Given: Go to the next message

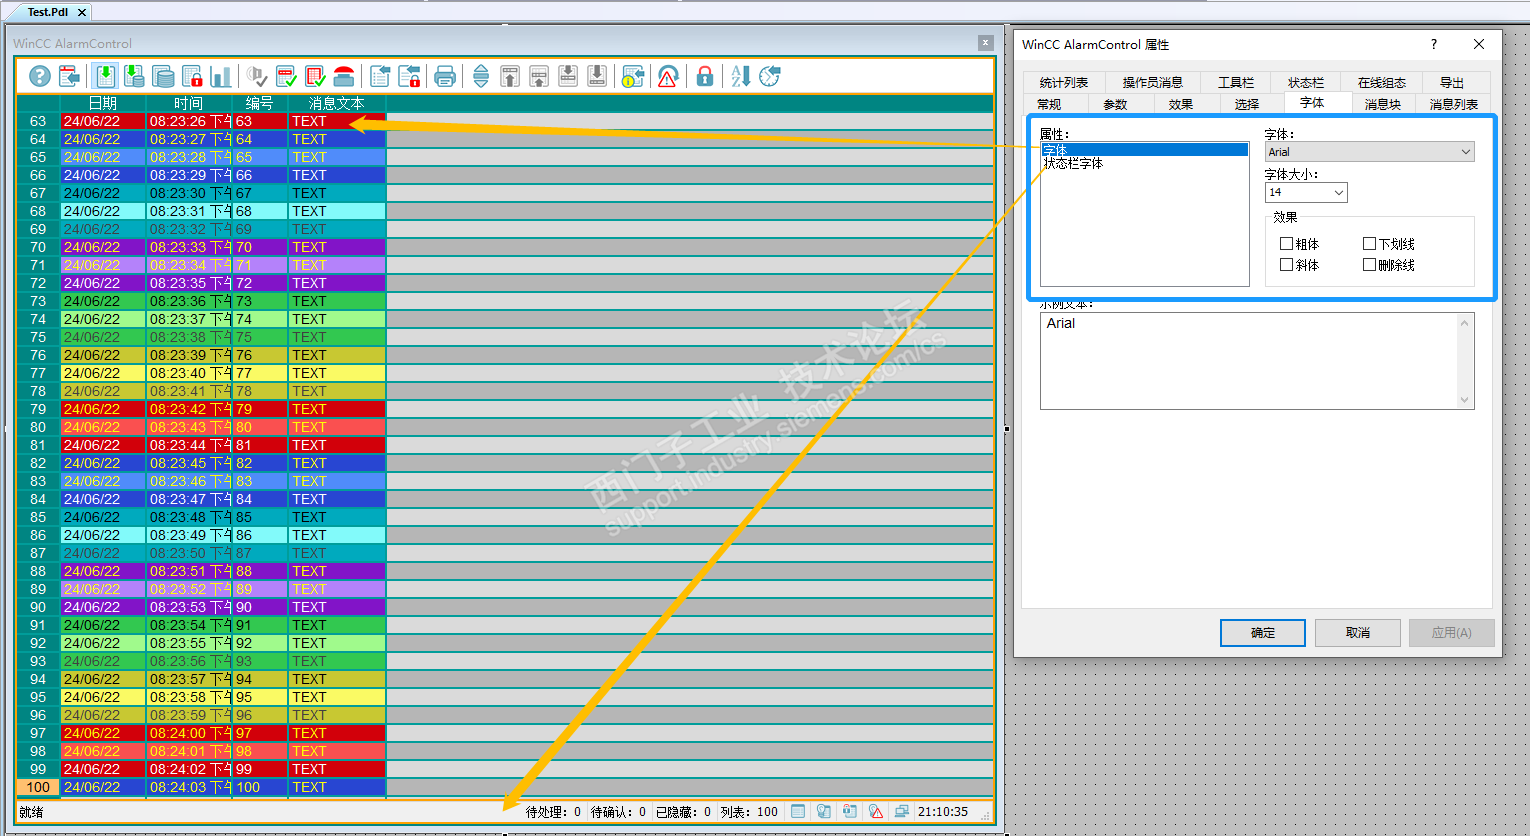Looking at the screenshot, I should pos(568,76).
